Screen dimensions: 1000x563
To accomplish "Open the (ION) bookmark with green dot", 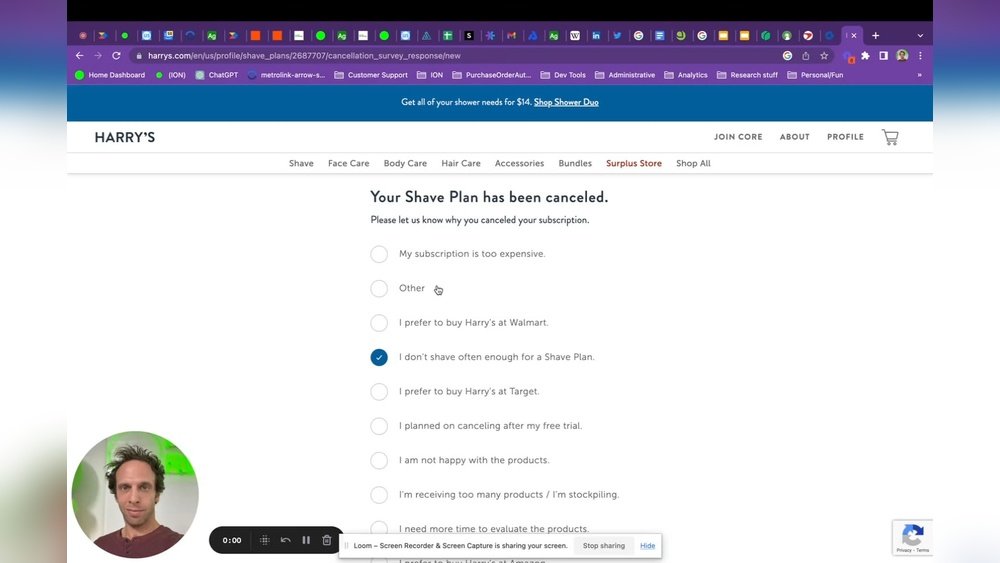I will pos(170,75).
